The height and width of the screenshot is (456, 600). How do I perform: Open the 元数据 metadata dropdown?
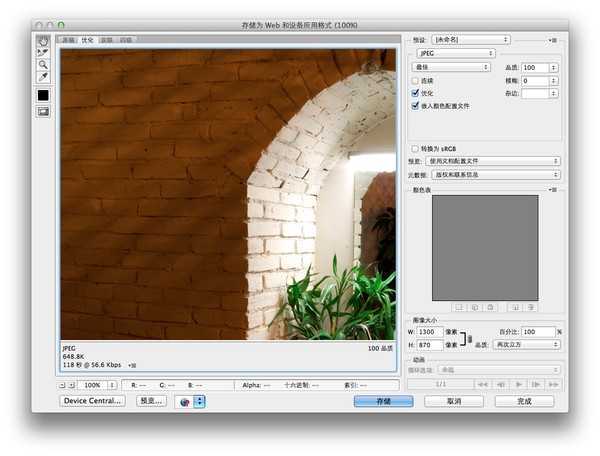point(496,175)
